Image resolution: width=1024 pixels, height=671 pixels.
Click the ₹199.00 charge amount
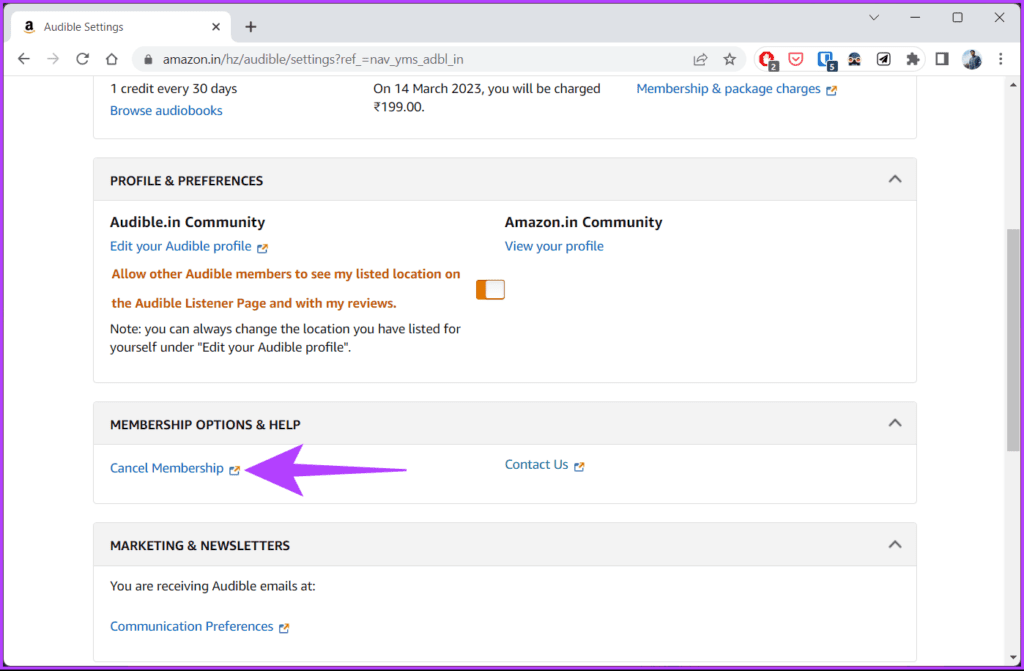[398, 107]
